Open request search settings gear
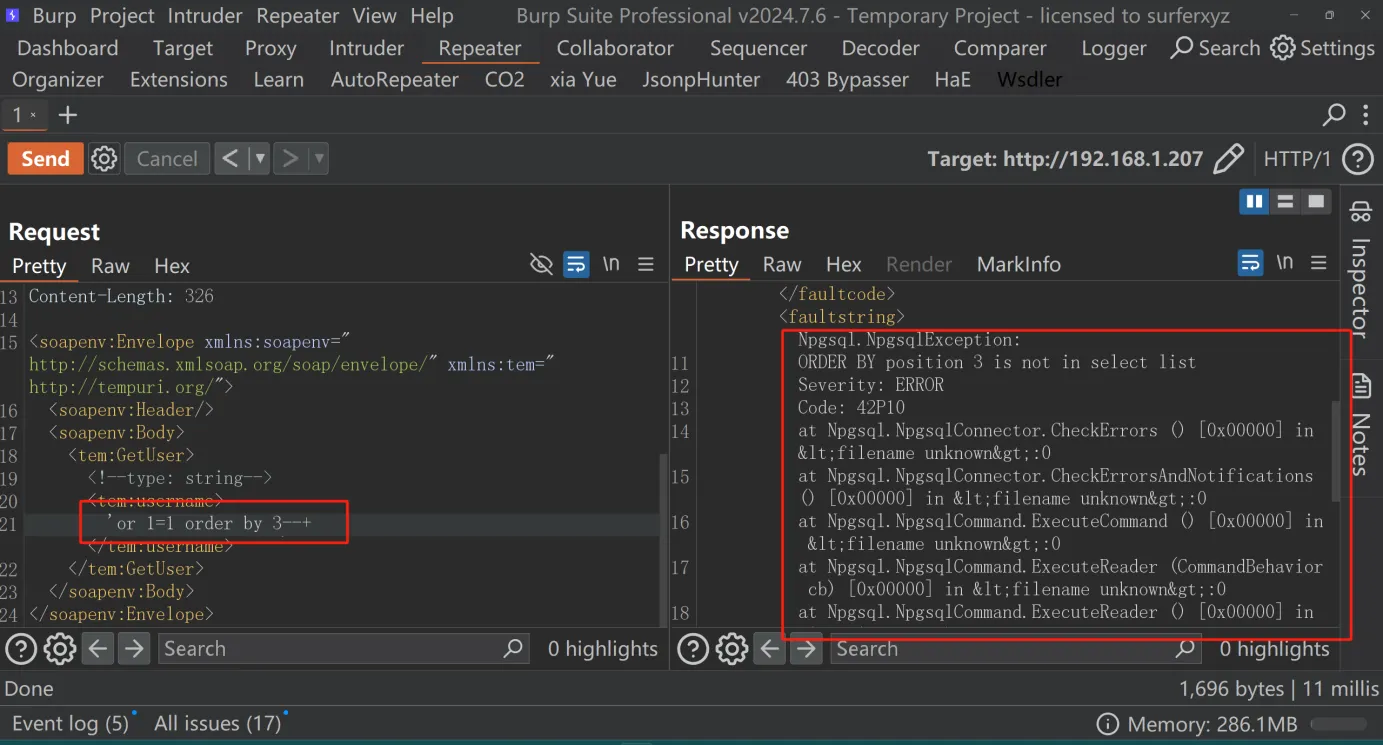 pos(60,649)
